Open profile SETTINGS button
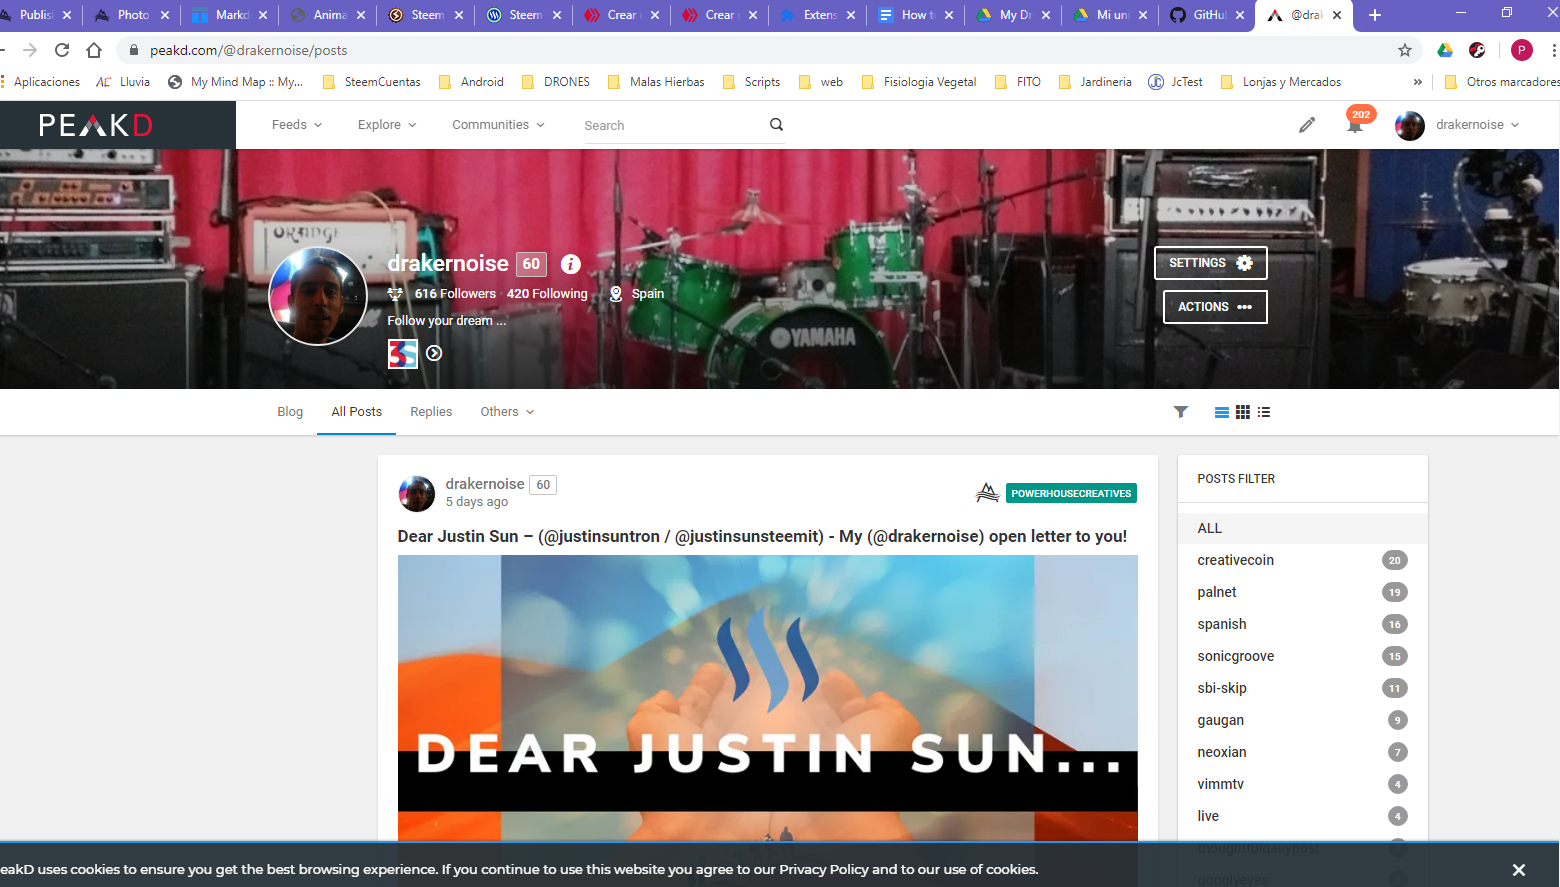Screen dimensions: 1560x887 pos(1211,263)
